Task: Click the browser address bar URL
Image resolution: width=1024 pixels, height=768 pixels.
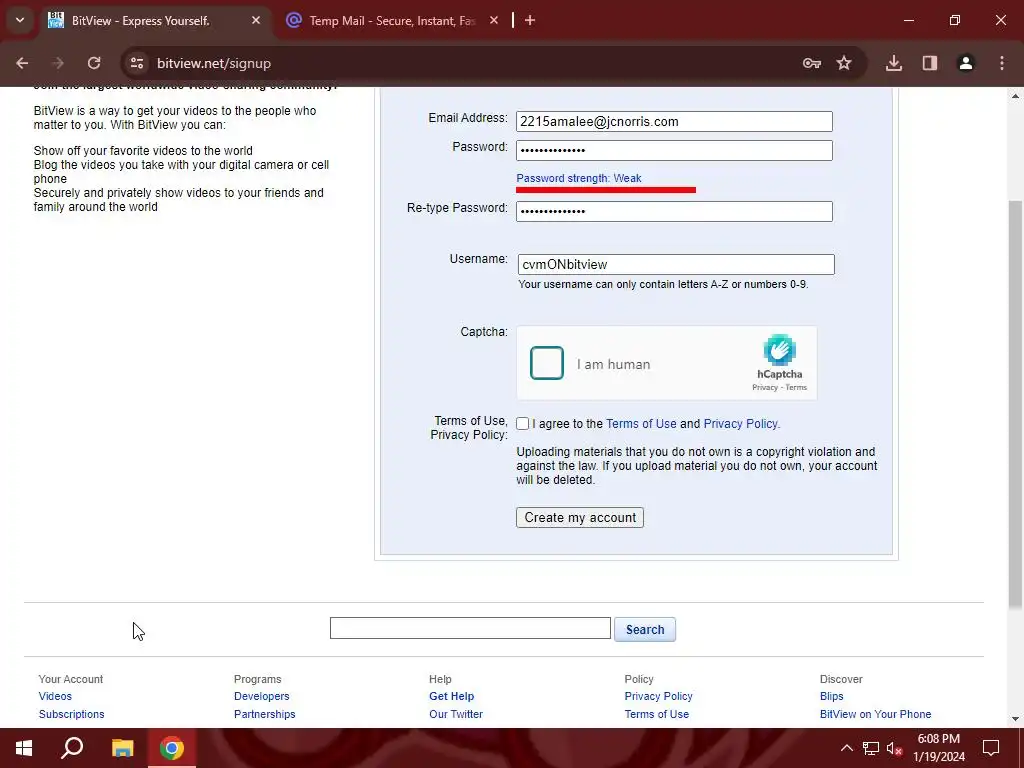Action: click(214, 63)
